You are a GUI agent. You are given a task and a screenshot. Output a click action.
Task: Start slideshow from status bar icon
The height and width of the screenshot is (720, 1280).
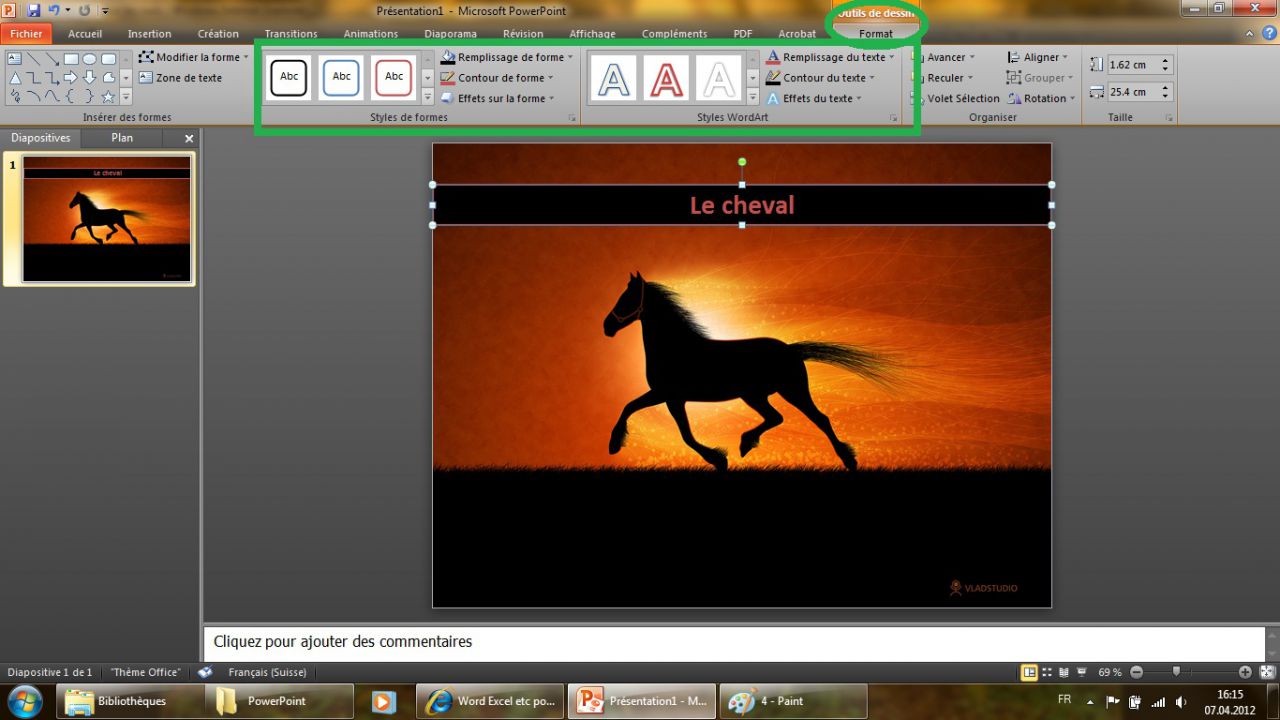pos(1081,673)
